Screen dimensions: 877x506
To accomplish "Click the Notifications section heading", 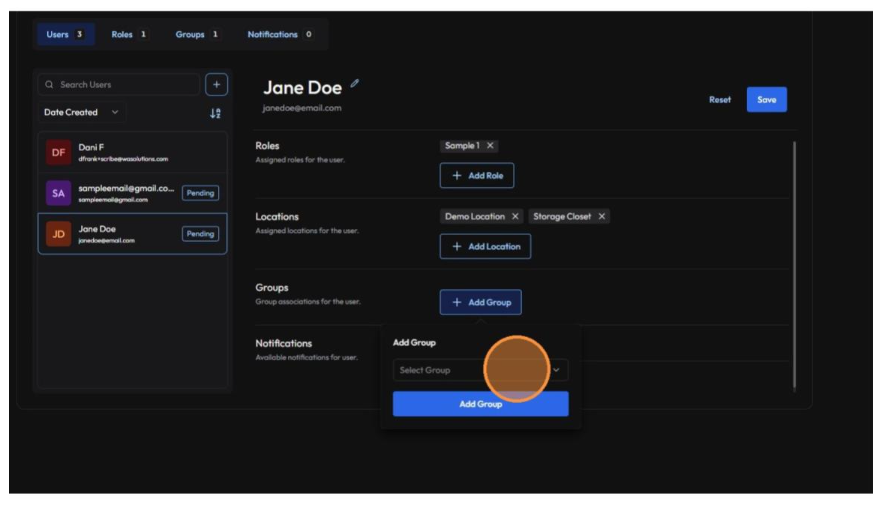I will (x=284, y=343).
